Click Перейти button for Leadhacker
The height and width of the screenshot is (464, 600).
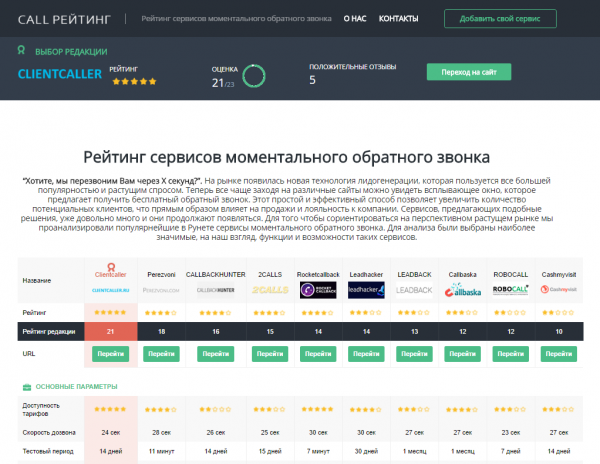(x=366, y=354)
